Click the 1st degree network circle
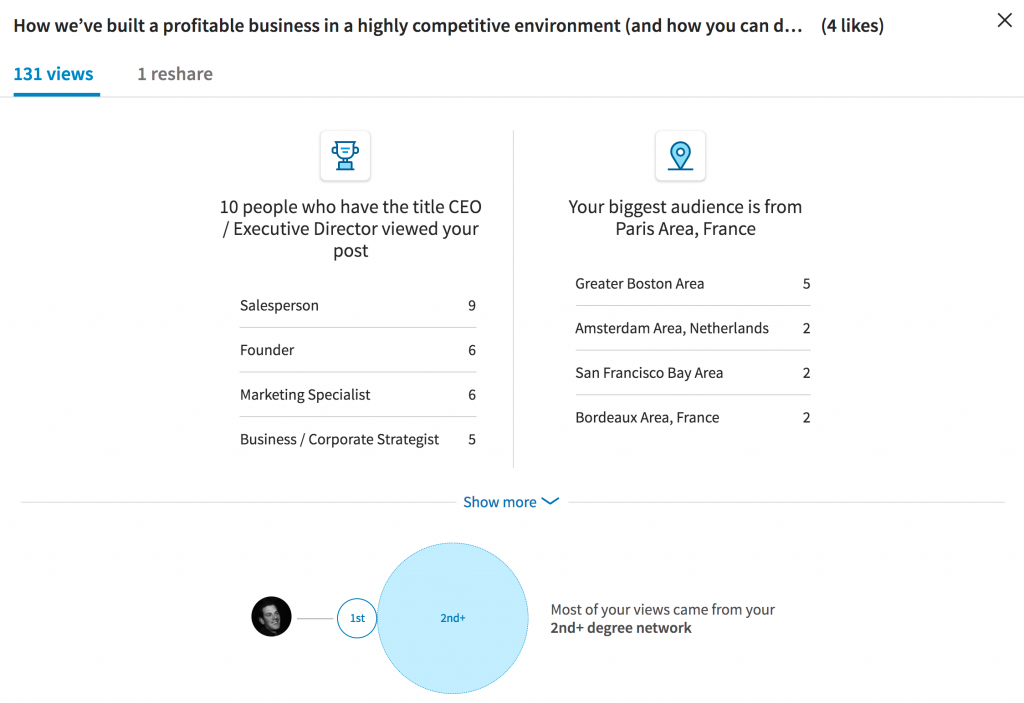1024x703 pixels. [x=357, y=618]
